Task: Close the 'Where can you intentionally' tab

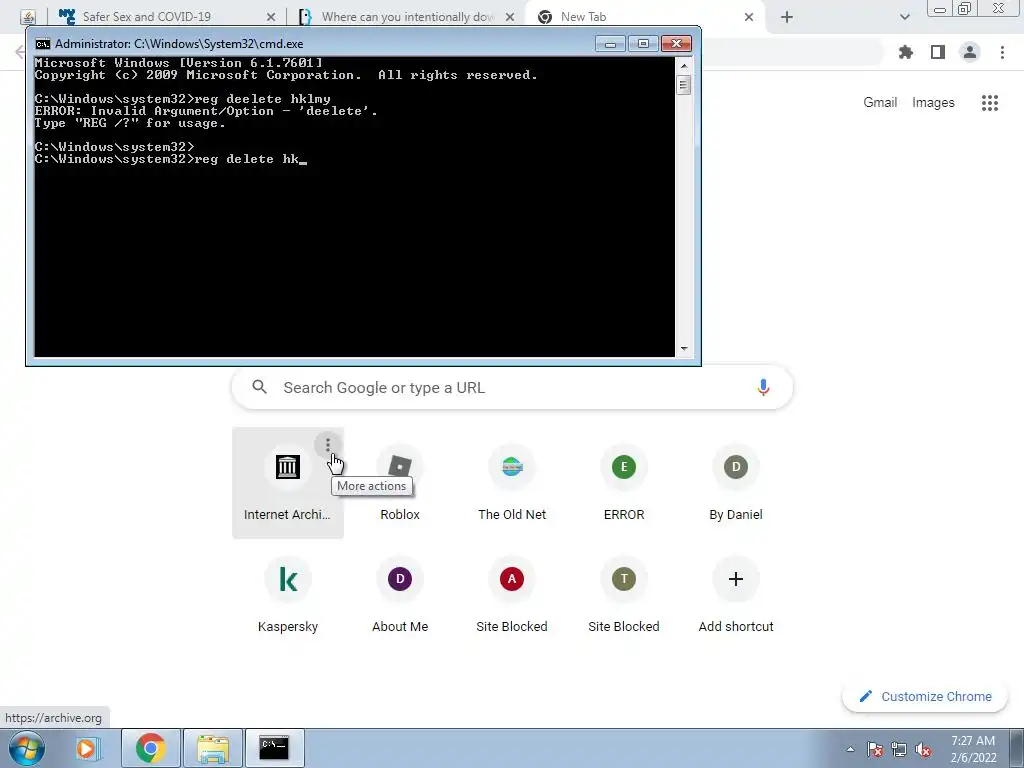Action: click(x=511, y=17)
